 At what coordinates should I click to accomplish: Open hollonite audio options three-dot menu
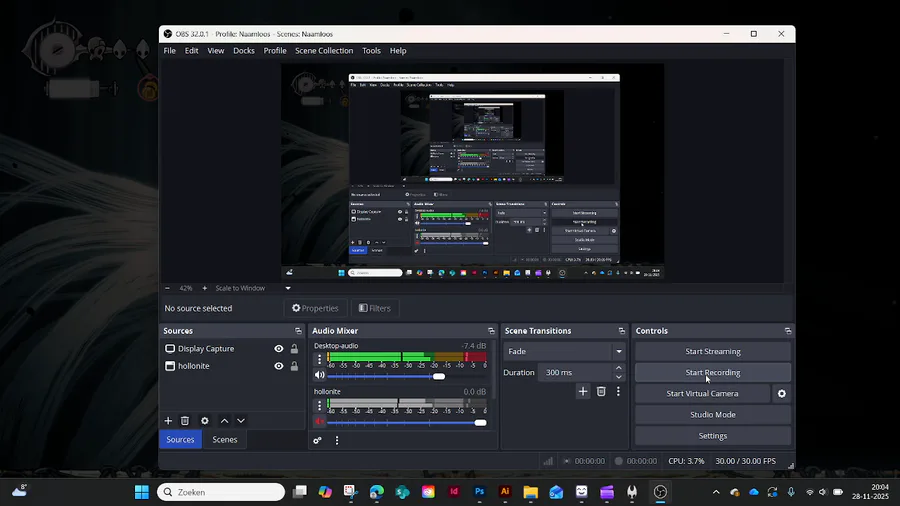pos(320,406)
